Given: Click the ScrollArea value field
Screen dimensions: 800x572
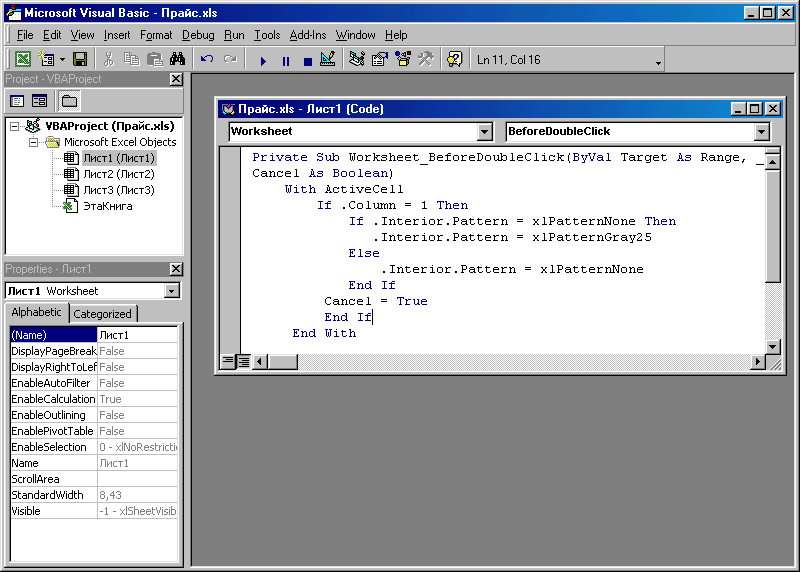Looking at the screenshot, I should (x=137, y=479).
